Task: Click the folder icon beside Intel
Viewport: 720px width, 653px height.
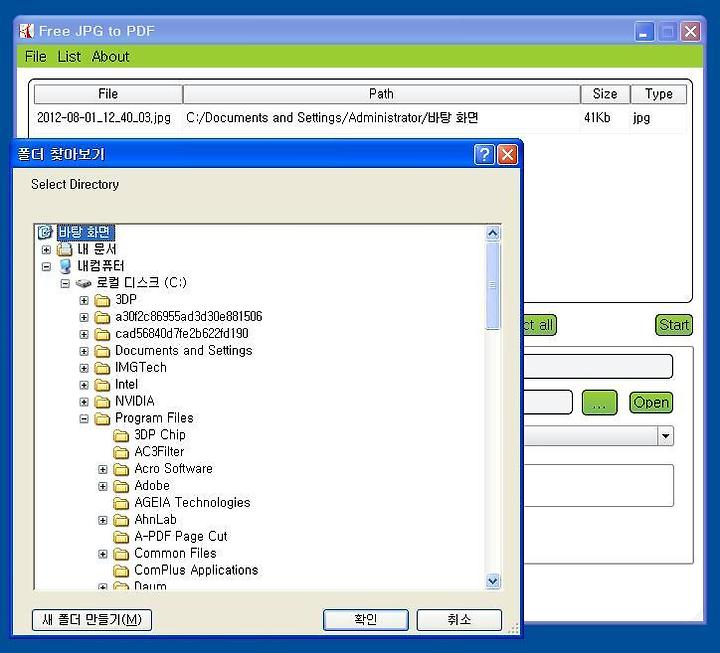Action: click(x=102, y=385)
